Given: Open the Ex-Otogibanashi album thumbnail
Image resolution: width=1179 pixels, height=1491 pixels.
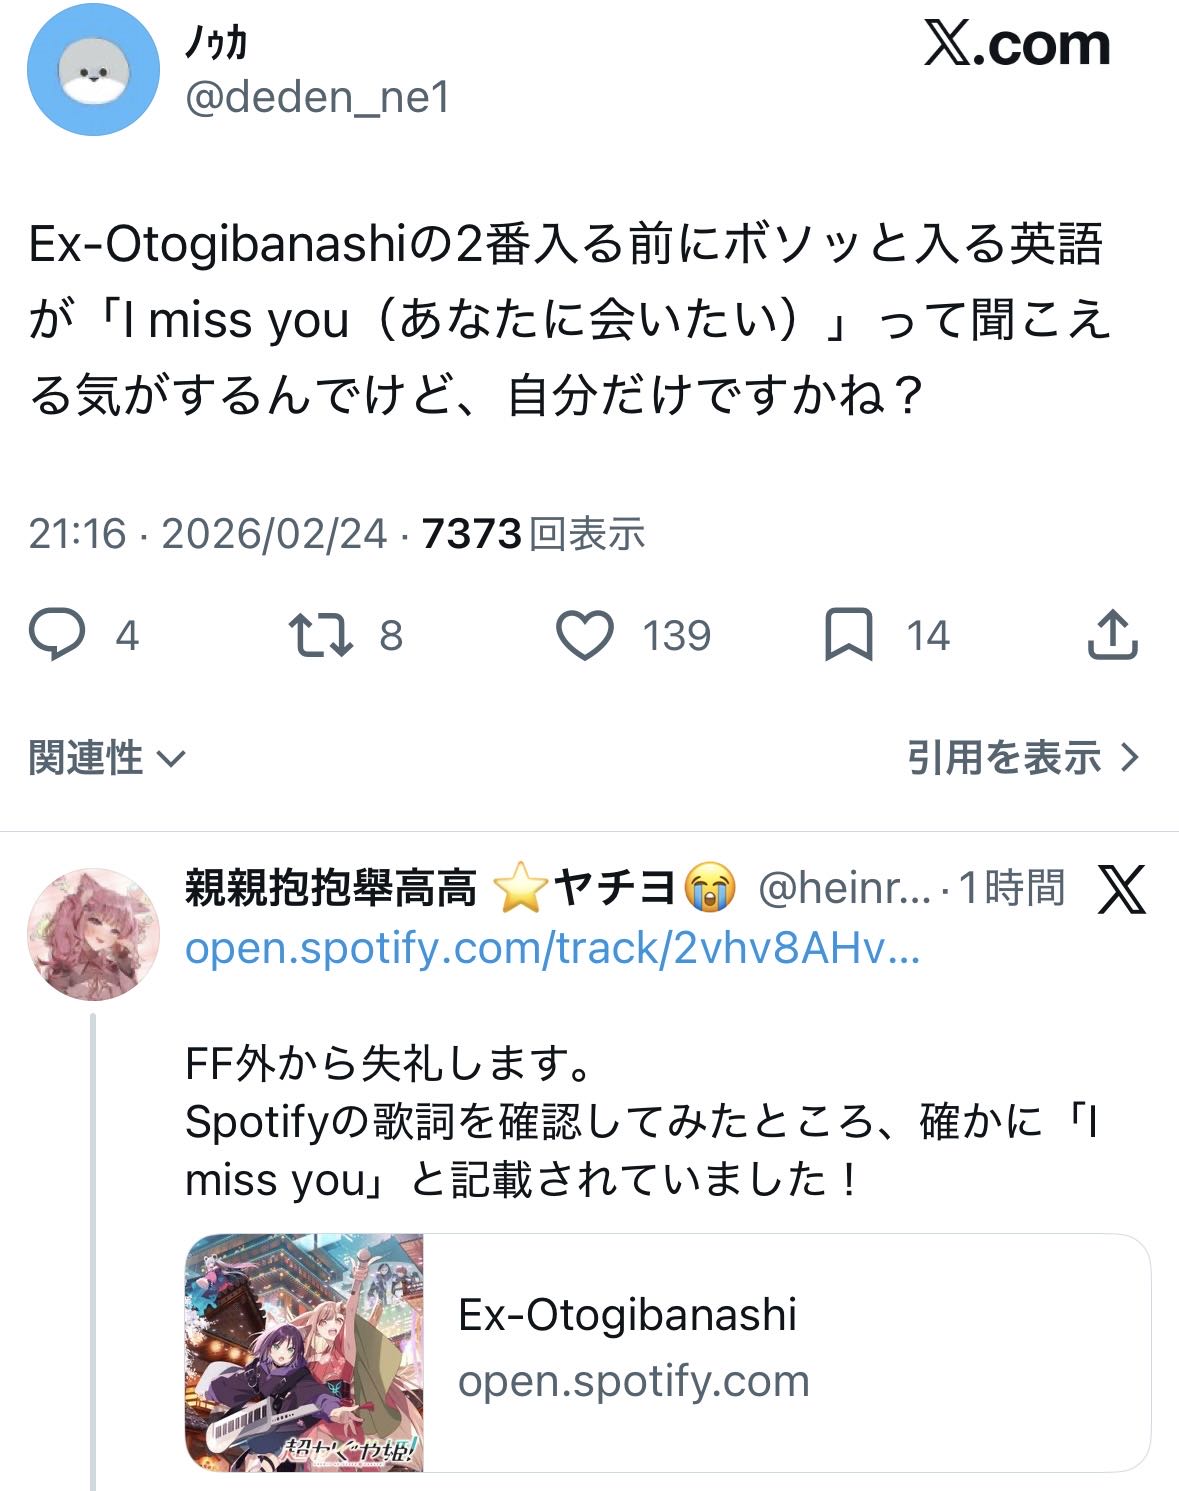Looking at the screenshot, I should 305,1352.
